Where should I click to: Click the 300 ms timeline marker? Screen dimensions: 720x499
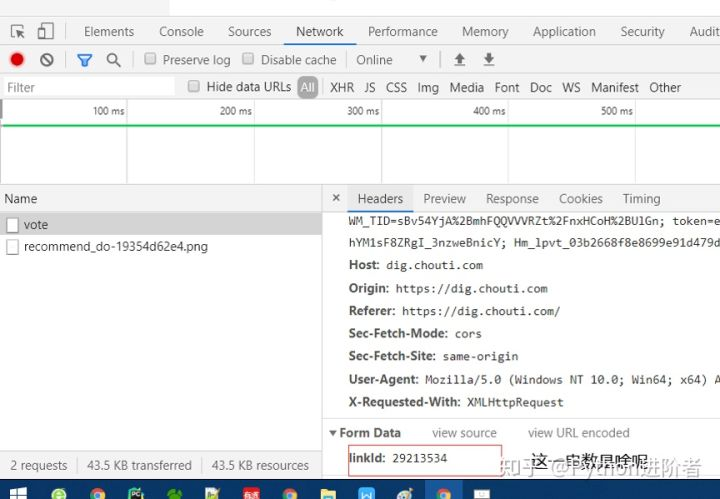(363, 111)
